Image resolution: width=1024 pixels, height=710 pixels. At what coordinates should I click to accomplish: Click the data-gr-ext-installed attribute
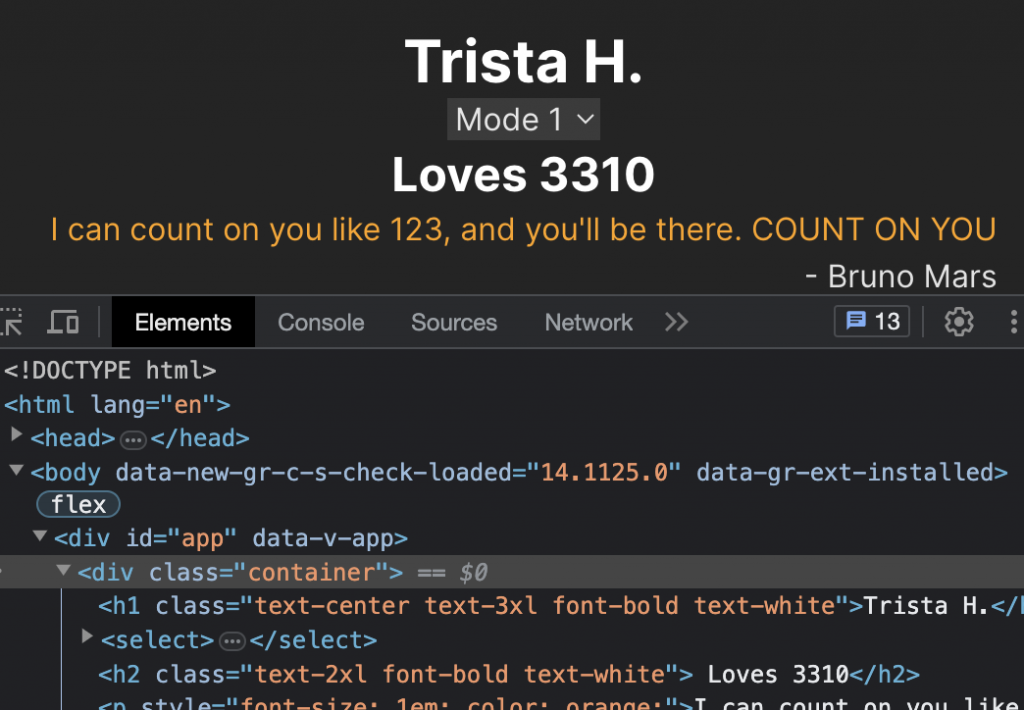click(845, 472)
